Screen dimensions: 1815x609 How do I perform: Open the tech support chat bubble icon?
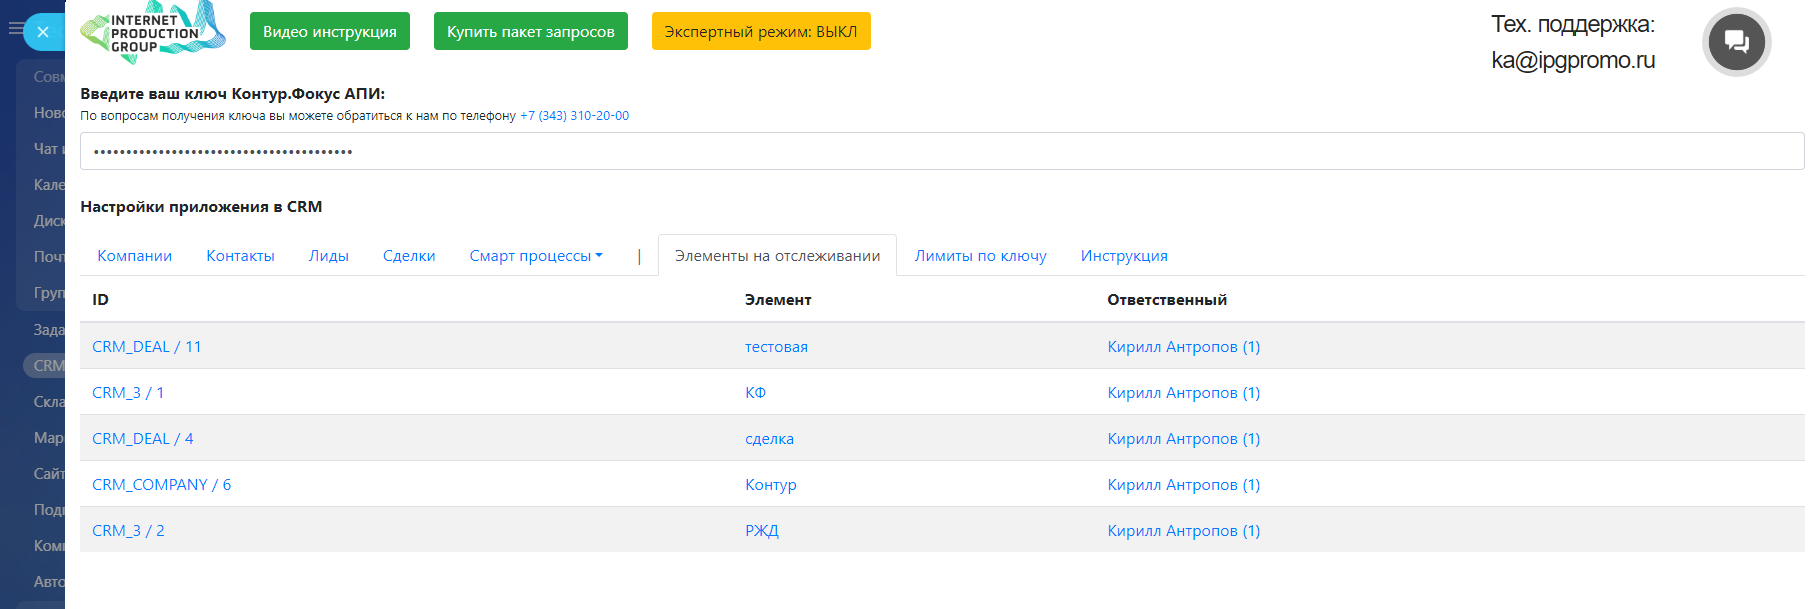pyautogui.click(x=1736, y=42)
